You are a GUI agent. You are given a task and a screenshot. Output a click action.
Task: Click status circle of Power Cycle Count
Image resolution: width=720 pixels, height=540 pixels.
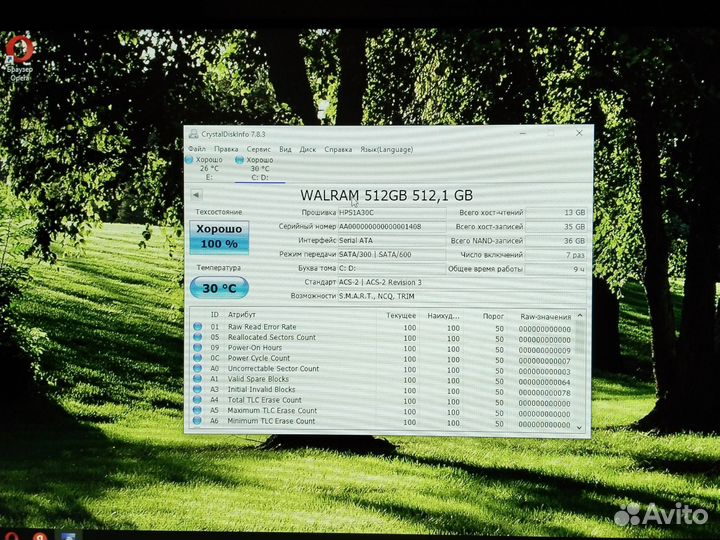197,358
